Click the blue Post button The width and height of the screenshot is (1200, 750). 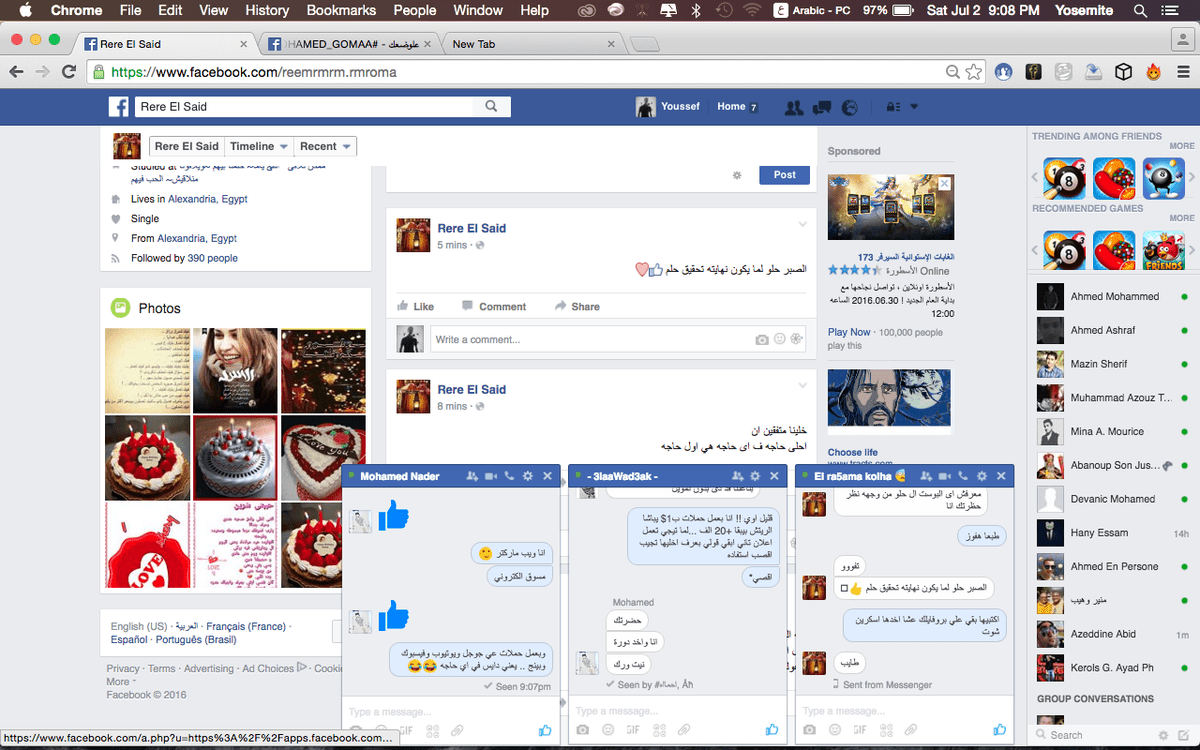[784, 174]
